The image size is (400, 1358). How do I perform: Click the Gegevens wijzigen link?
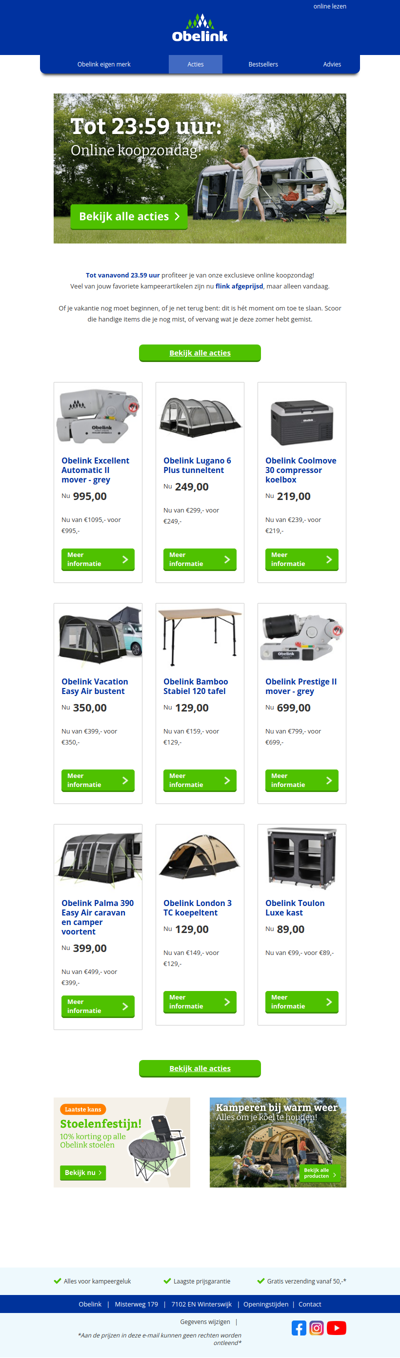205,1322
